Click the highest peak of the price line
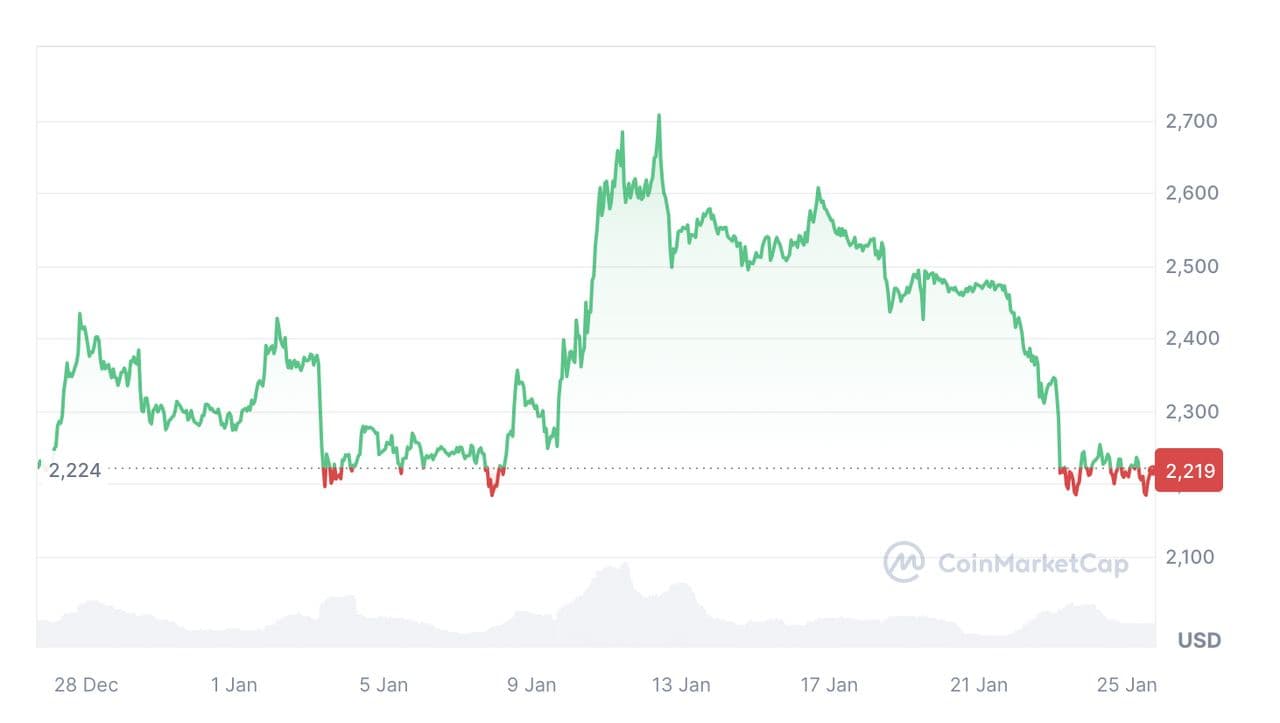1280x723 pixels. click(659, 116)
